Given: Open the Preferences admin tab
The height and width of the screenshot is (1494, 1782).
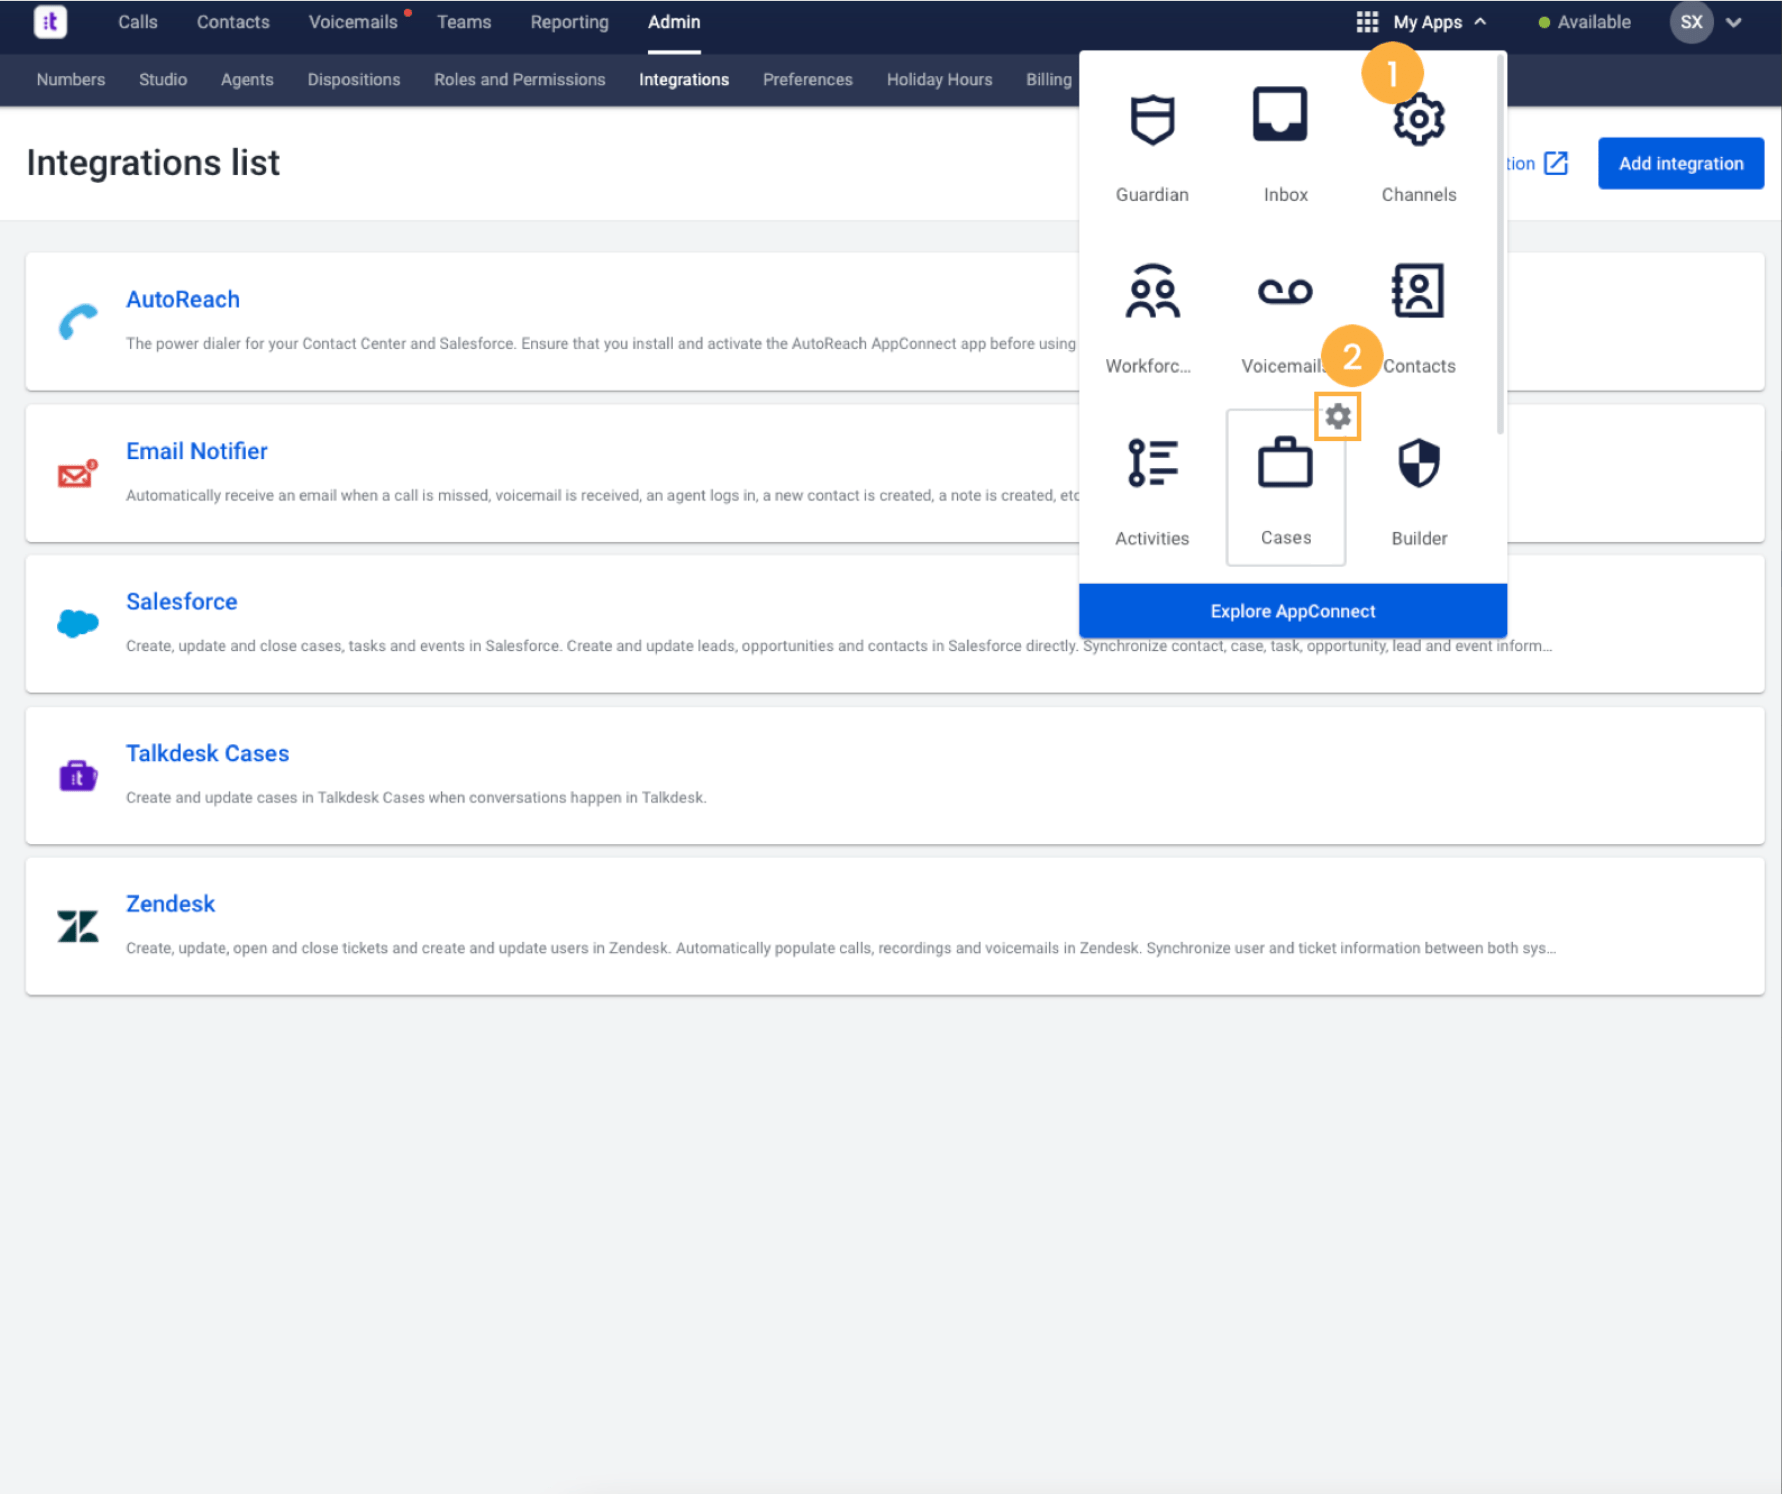Looking at the screenshot, I should pos(807,80).
